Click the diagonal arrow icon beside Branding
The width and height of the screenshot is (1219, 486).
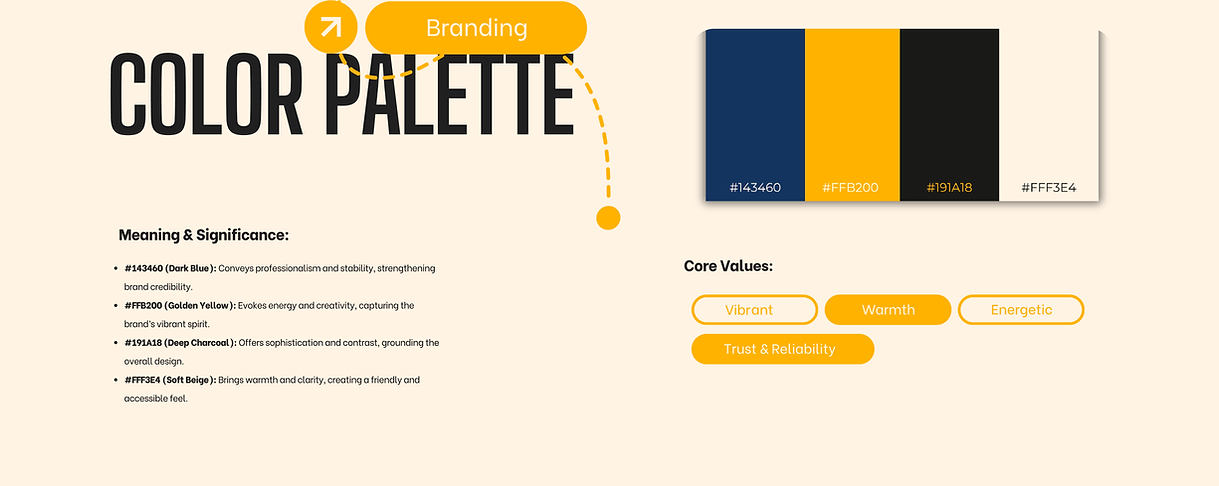(x=330, y=27)
